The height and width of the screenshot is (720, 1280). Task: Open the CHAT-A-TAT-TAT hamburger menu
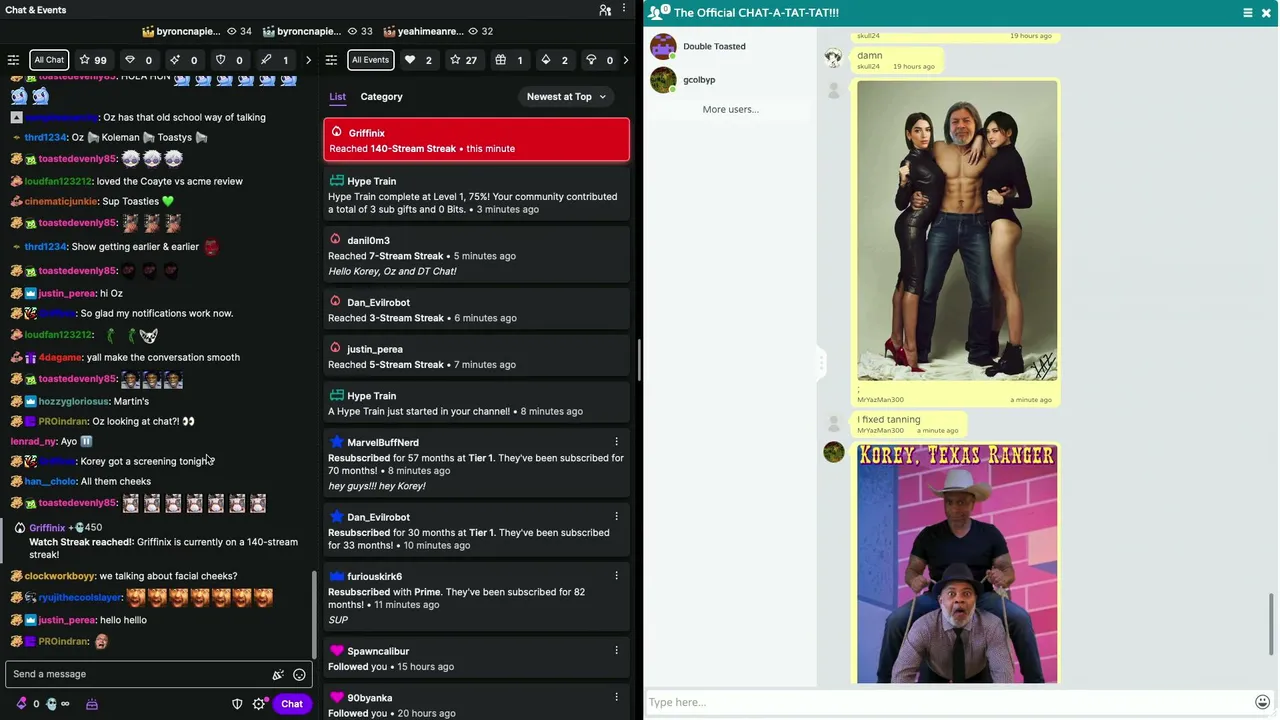point(1248,13)
